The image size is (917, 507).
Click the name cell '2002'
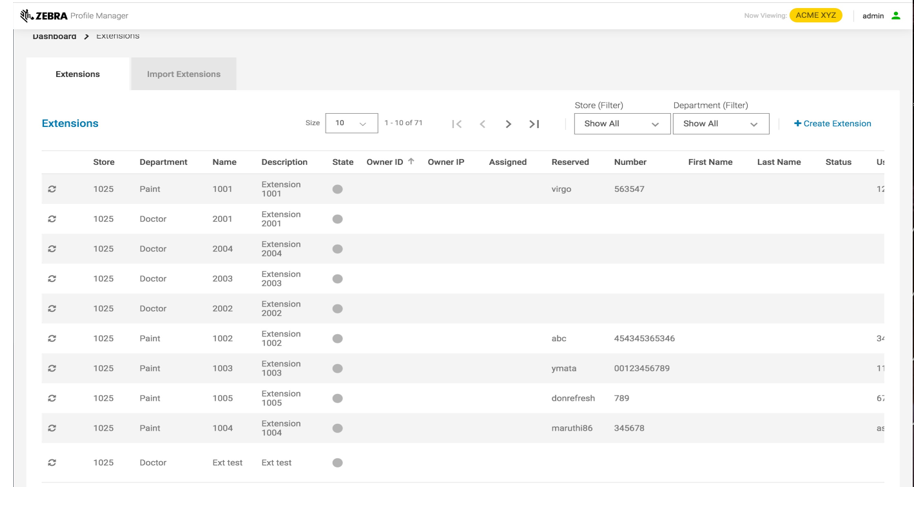pyautogui.click(x=222, y=308)
